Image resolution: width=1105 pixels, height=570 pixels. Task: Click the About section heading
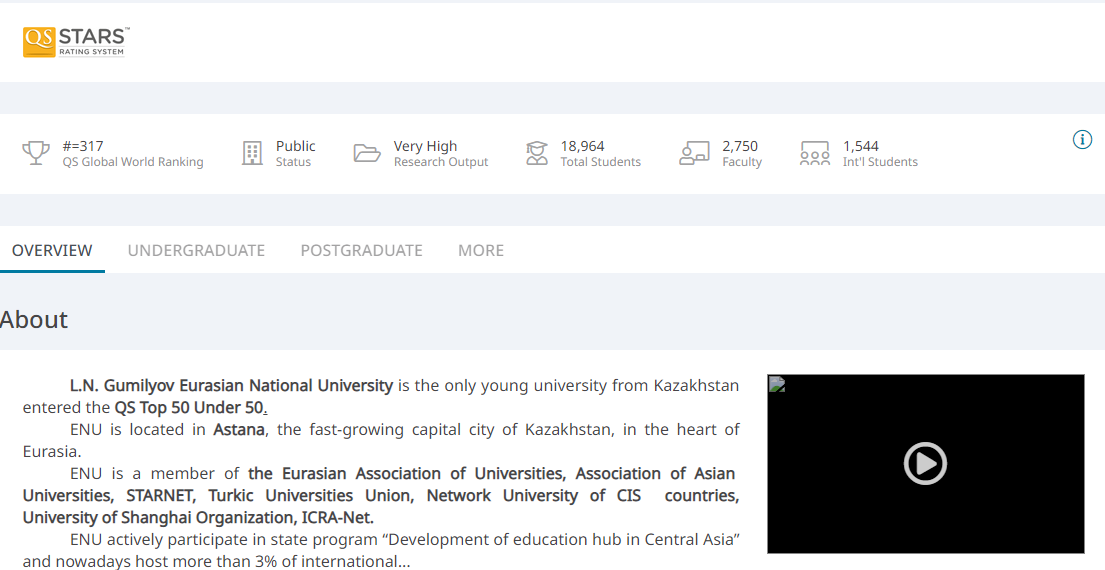(x=34, y=320)
